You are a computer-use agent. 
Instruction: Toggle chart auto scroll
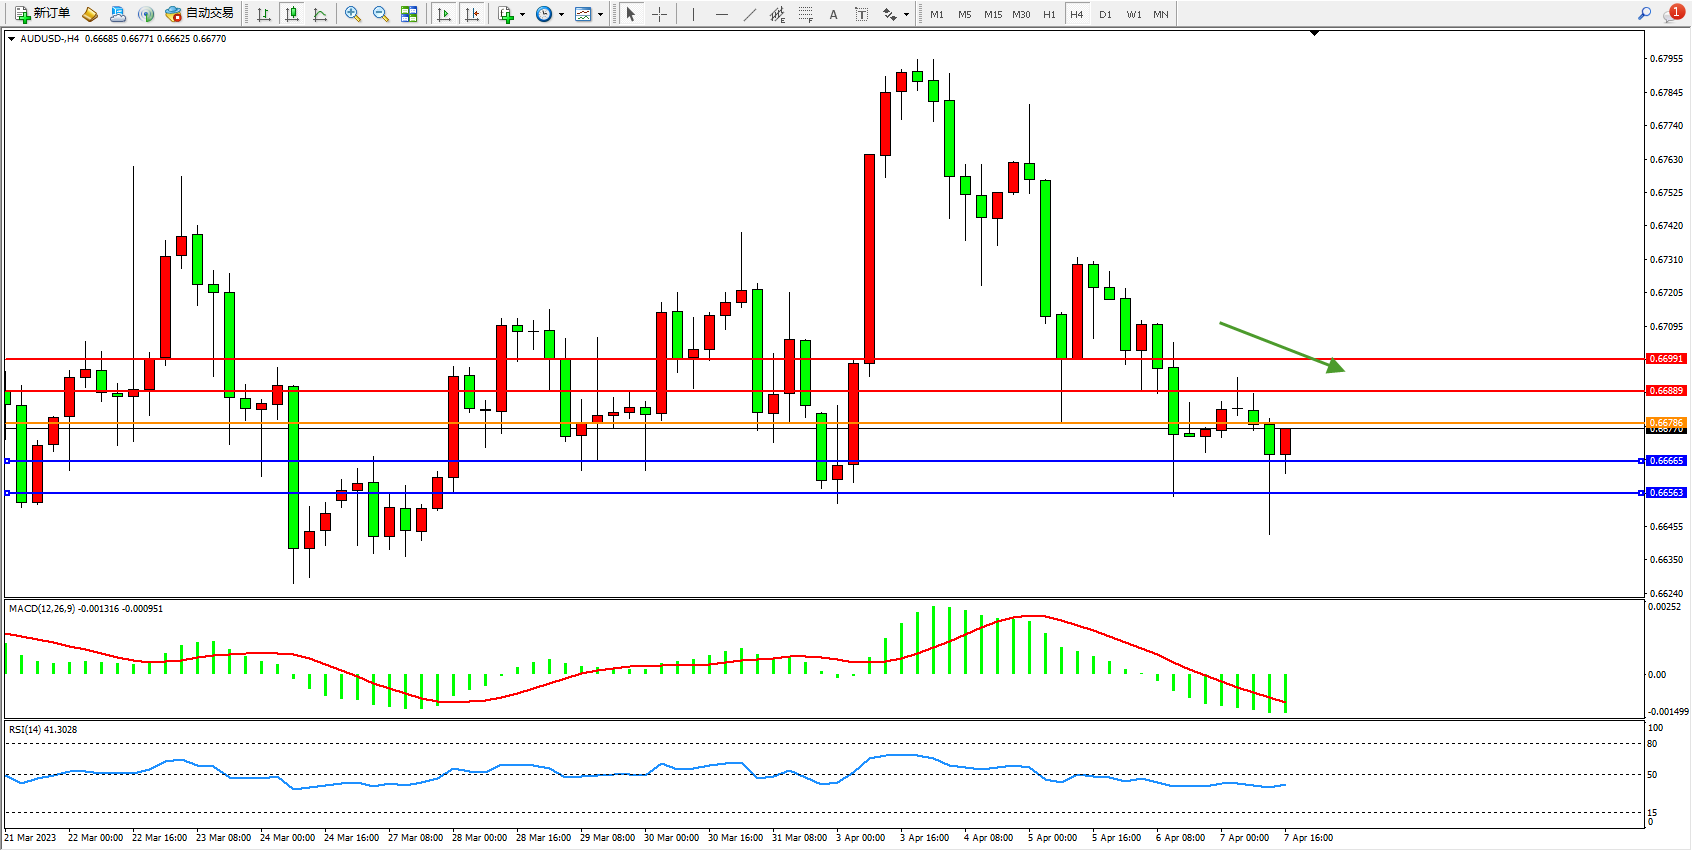coord(444,14)
